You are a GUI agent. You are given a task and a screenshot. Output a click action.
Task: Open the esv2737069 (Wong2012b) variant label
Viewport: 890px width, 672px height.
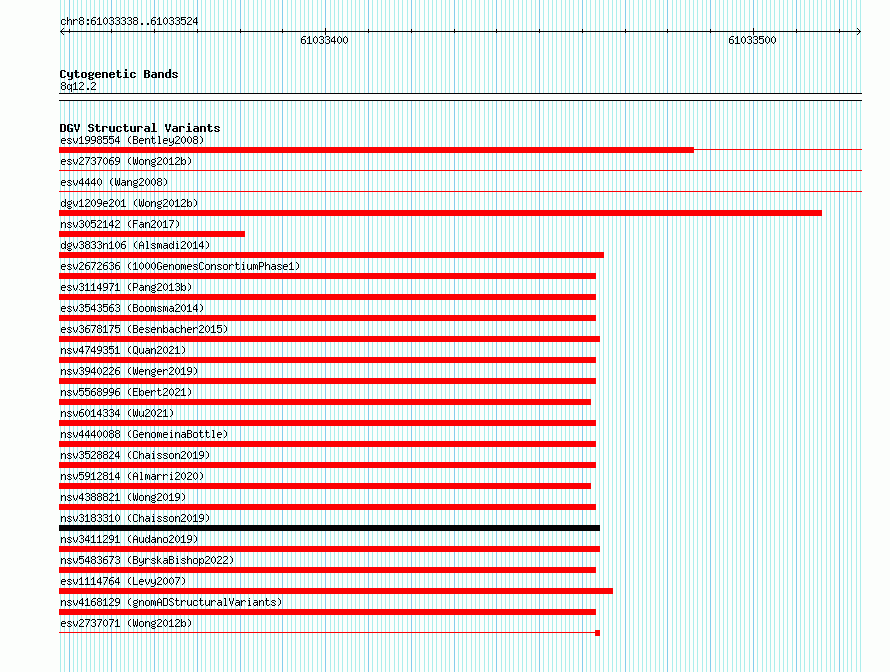click(x=126, y=161)
